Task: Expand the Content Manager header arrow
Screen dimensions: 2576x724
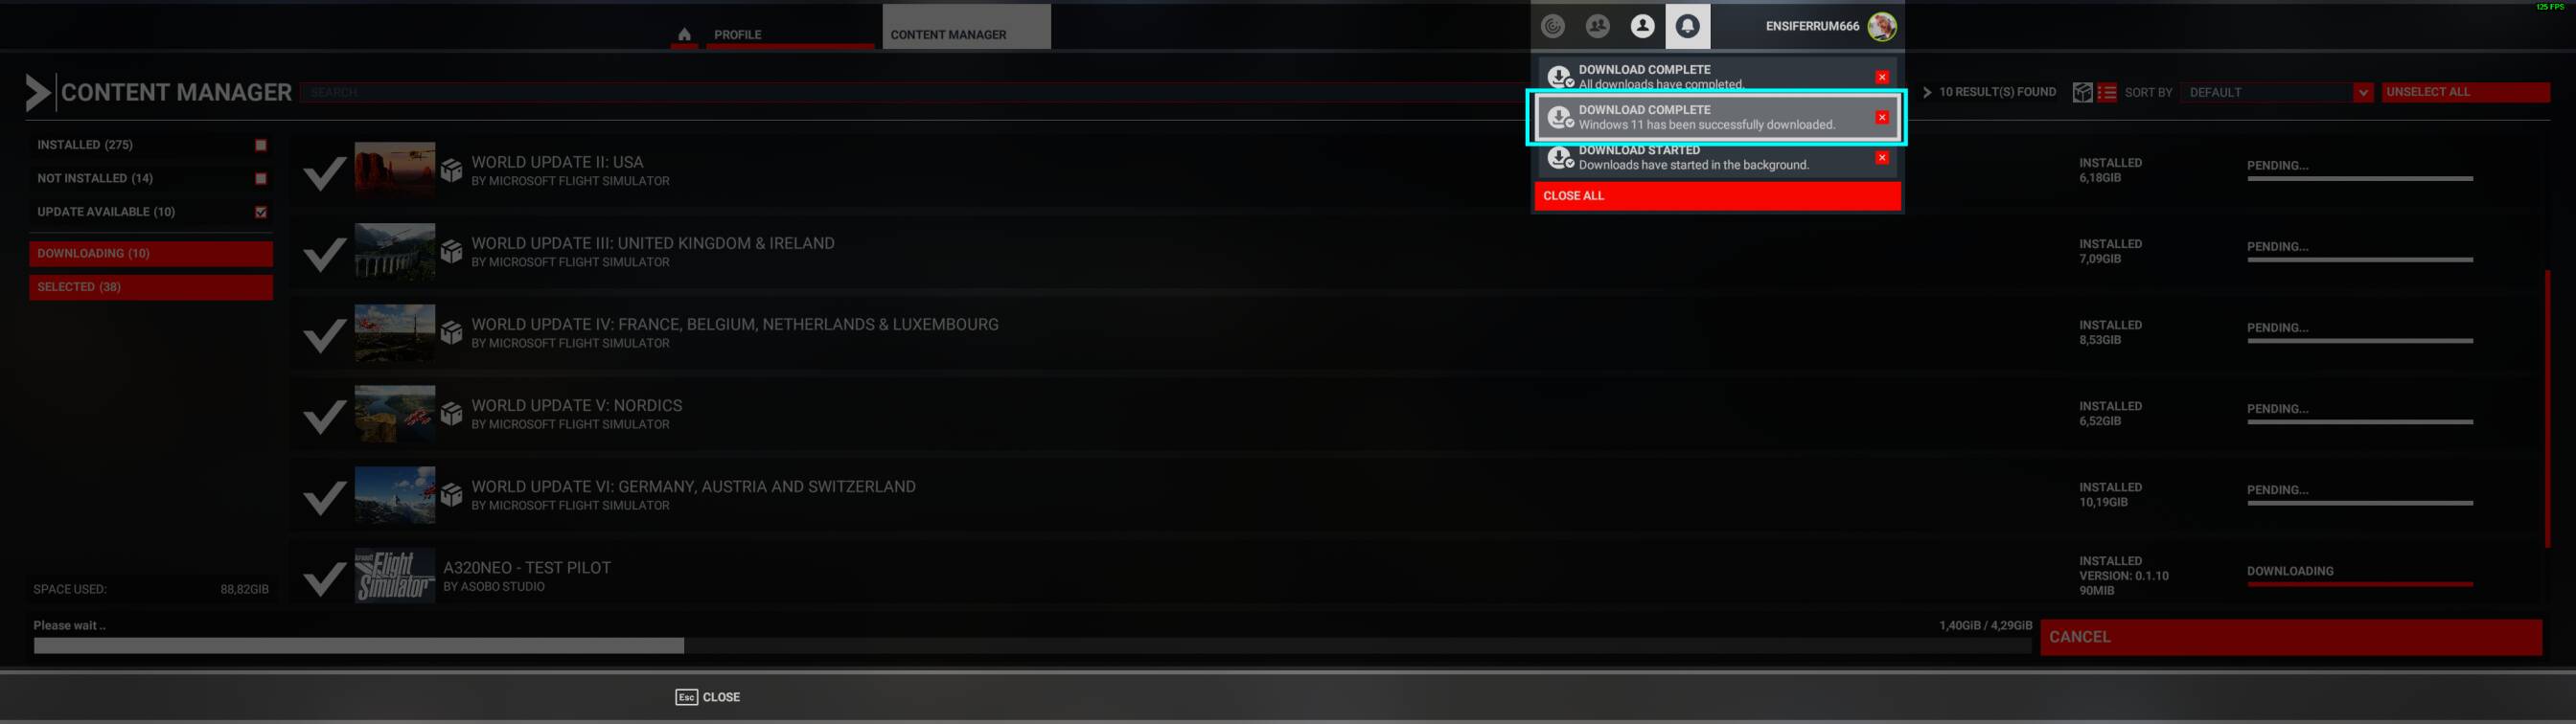Action: tap(38, 92)
